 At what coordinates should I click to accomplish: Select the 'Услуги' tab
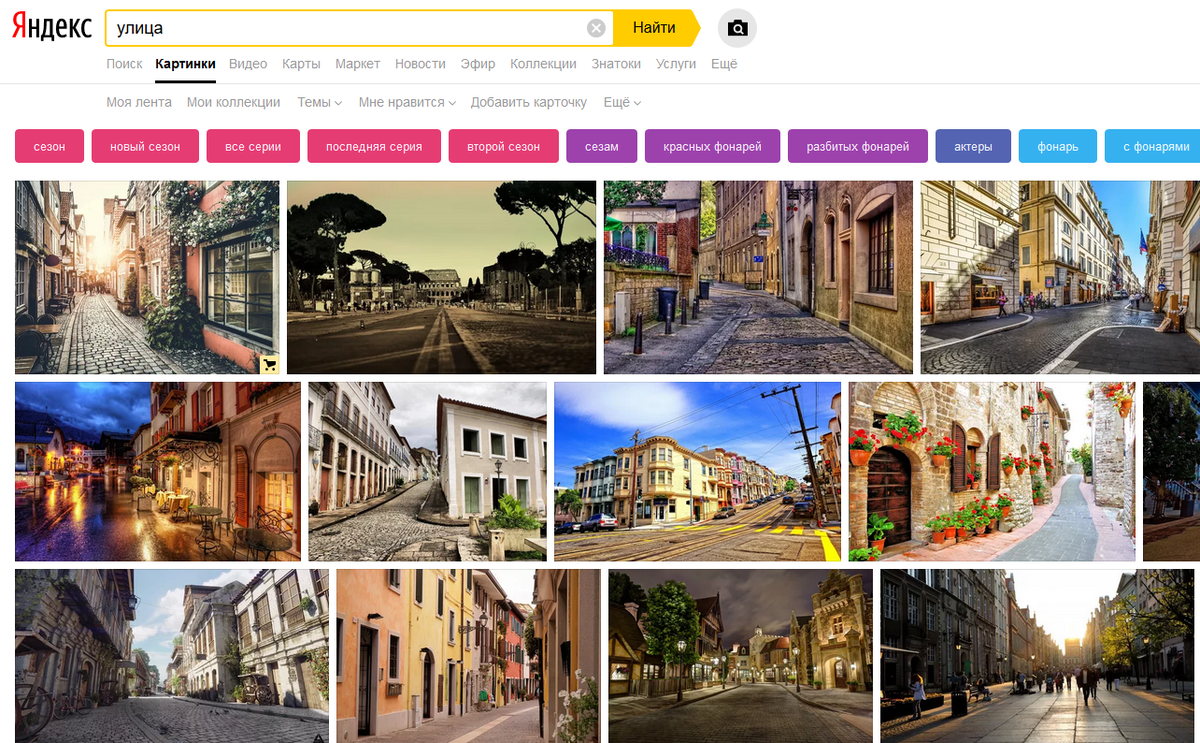pos(676,64)
